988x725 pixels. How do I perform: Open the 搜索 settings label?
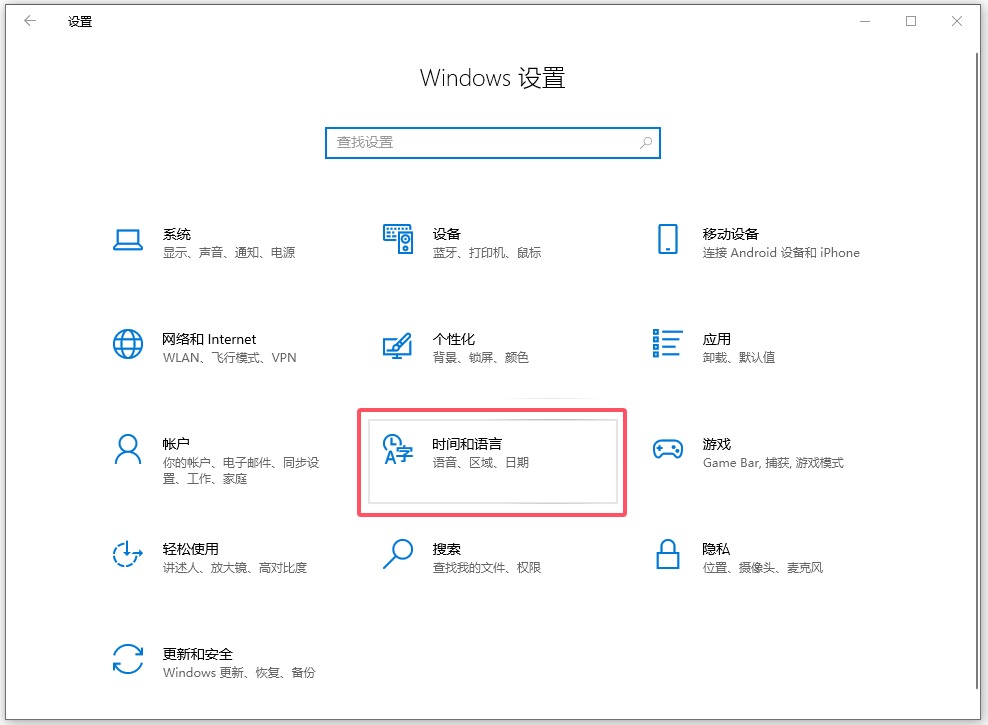[x=447, y=549]
